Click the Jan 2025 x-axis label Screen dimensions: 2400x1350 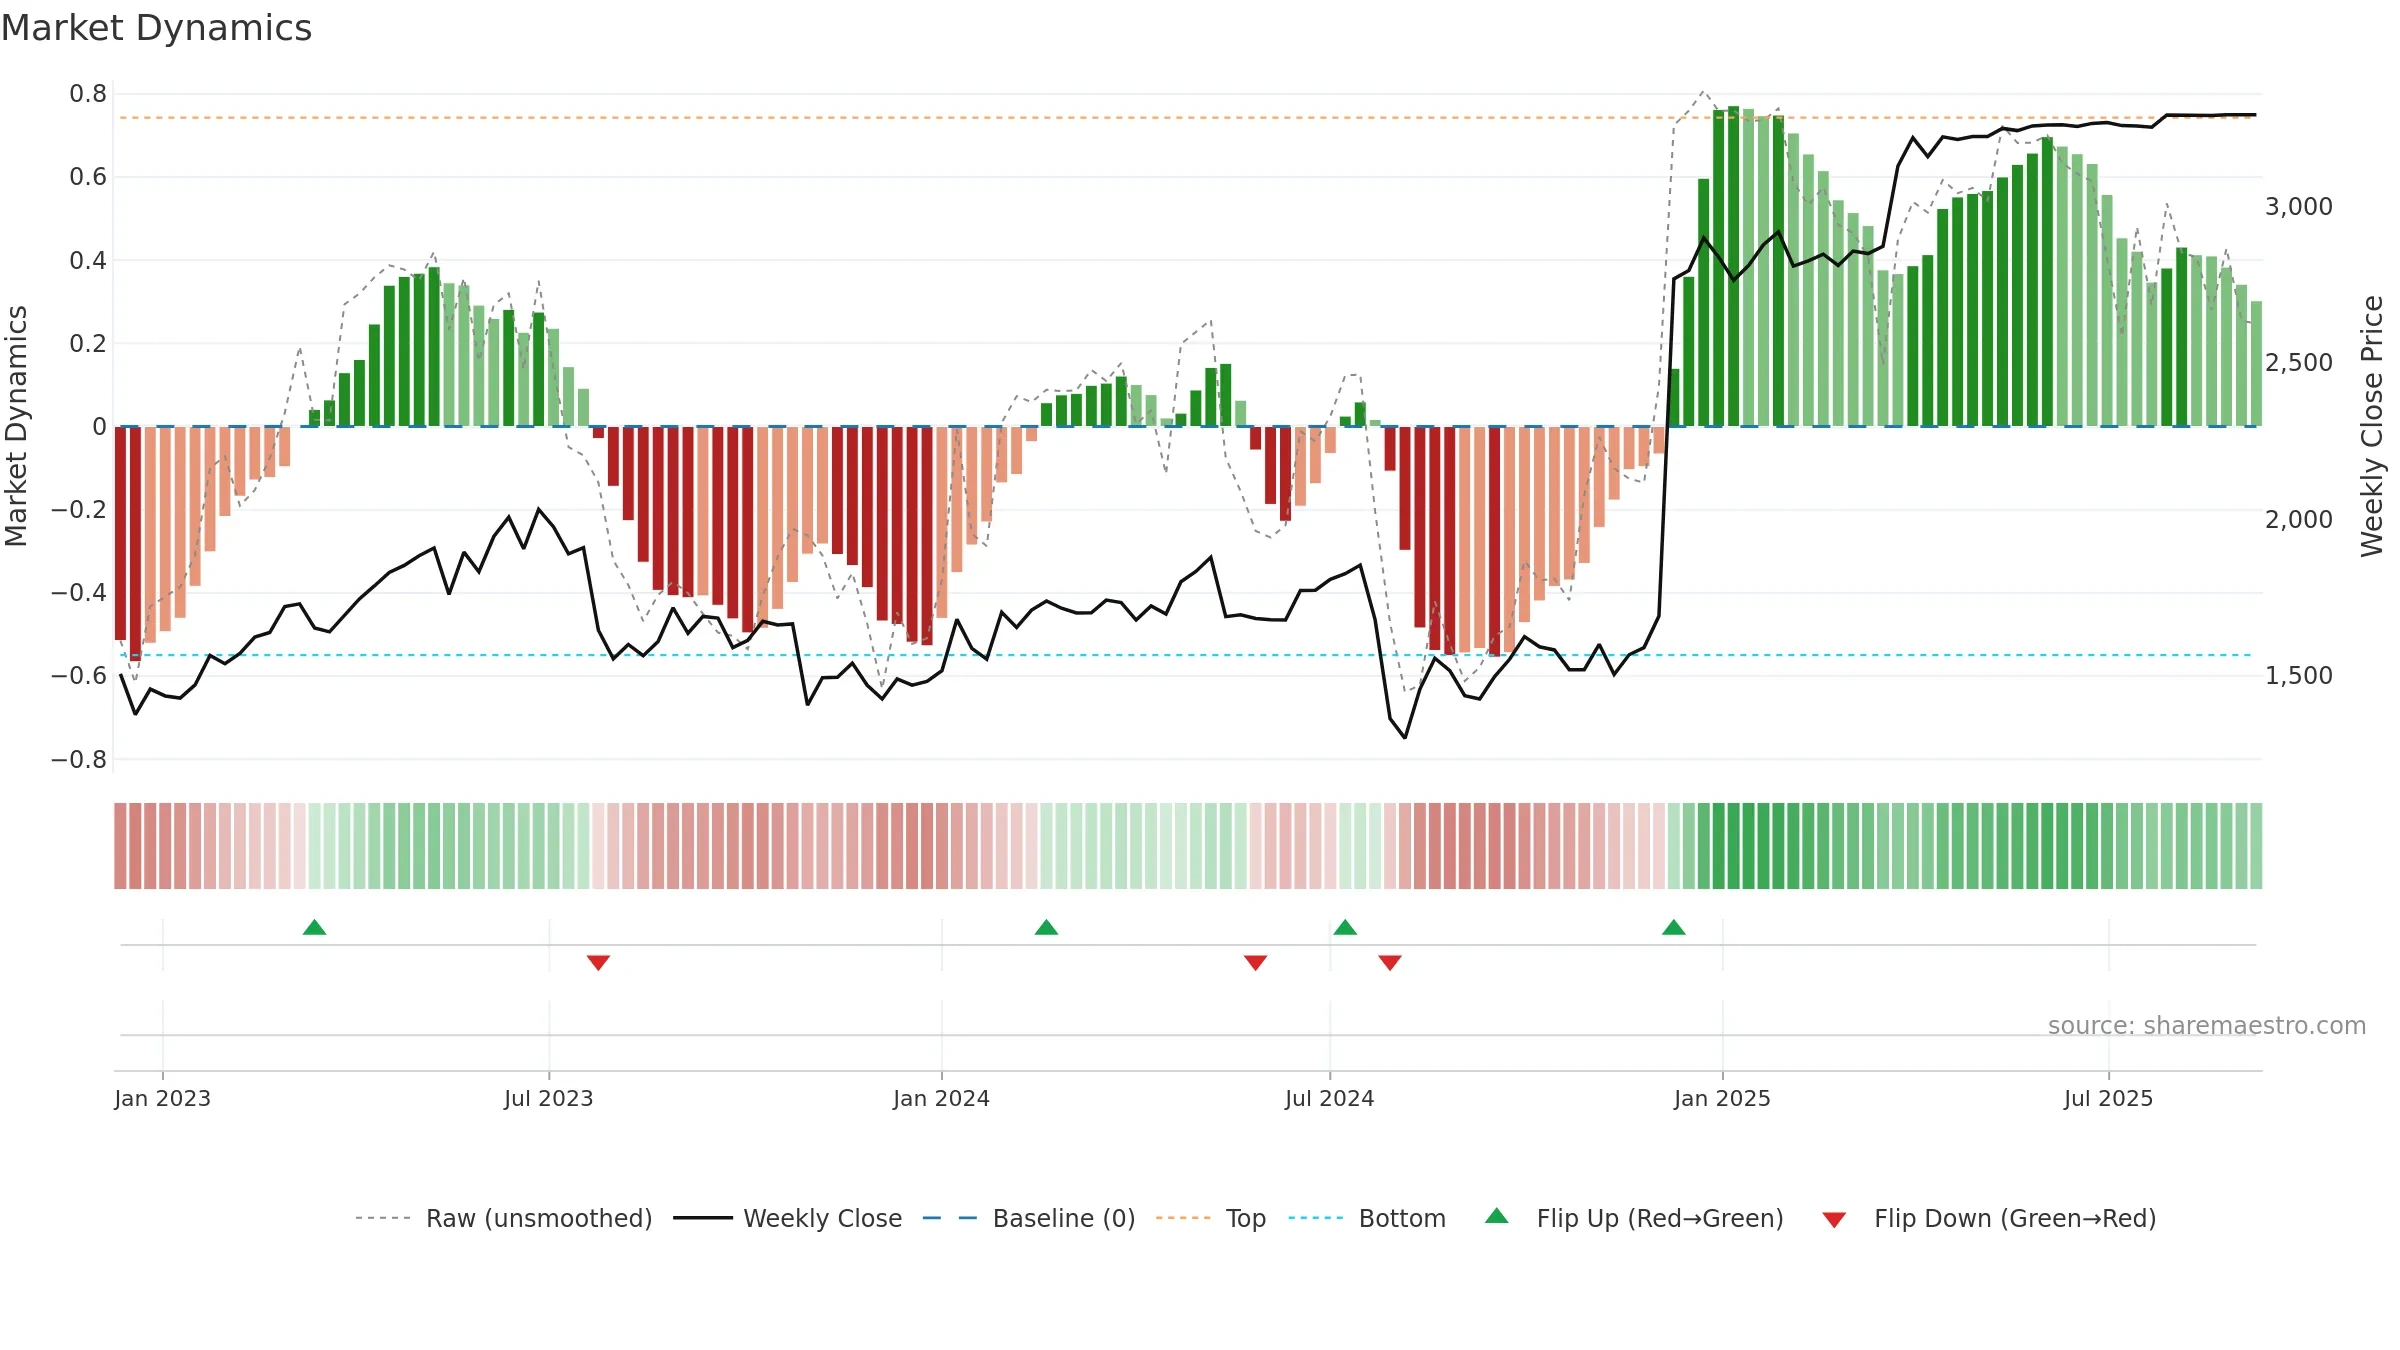click(1722, 1098)
